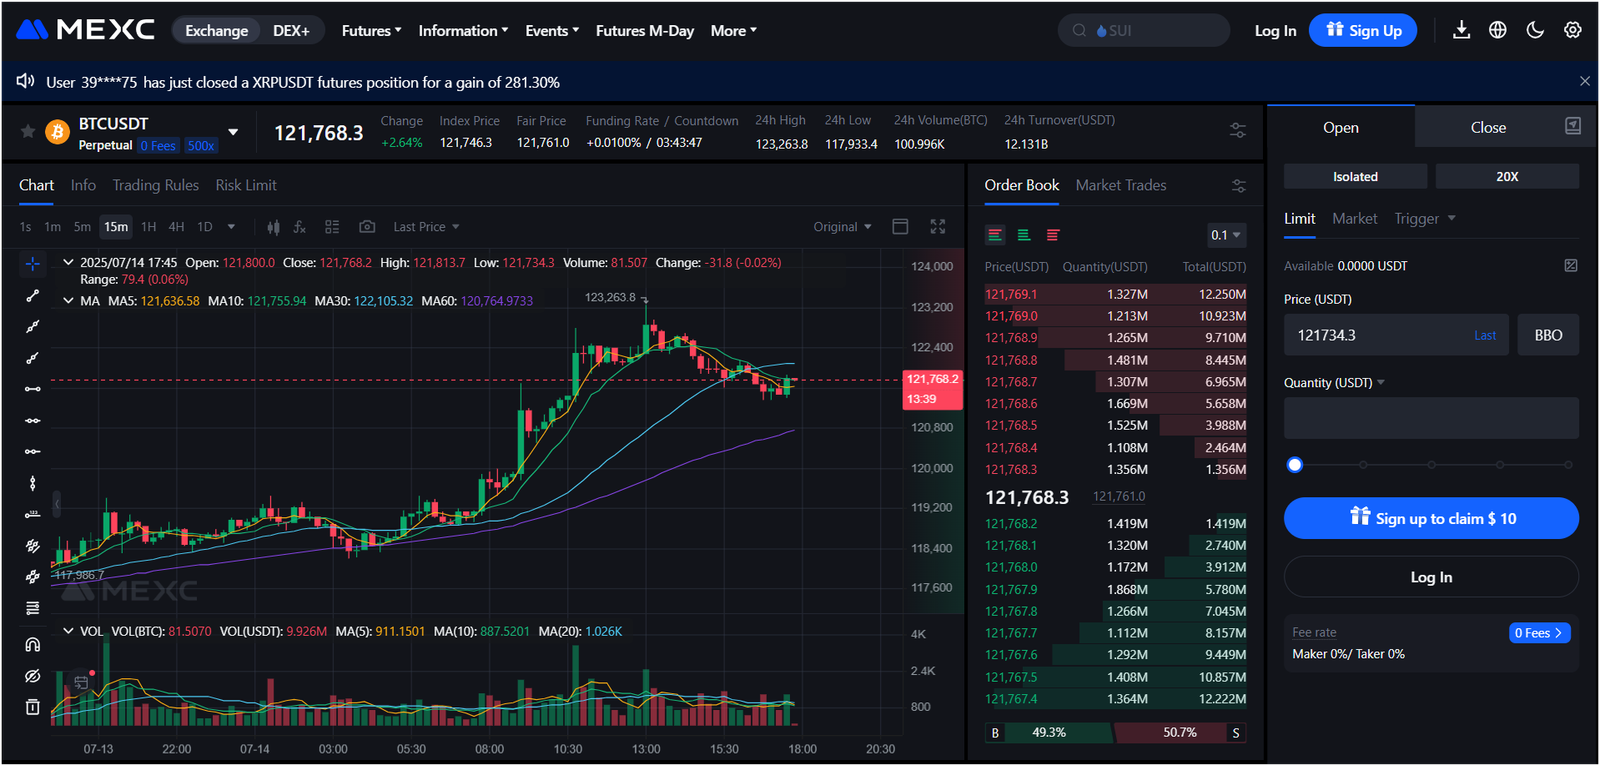
Task: Open calculator icon beside Close tab
Action: click(x=1573, y=126)
